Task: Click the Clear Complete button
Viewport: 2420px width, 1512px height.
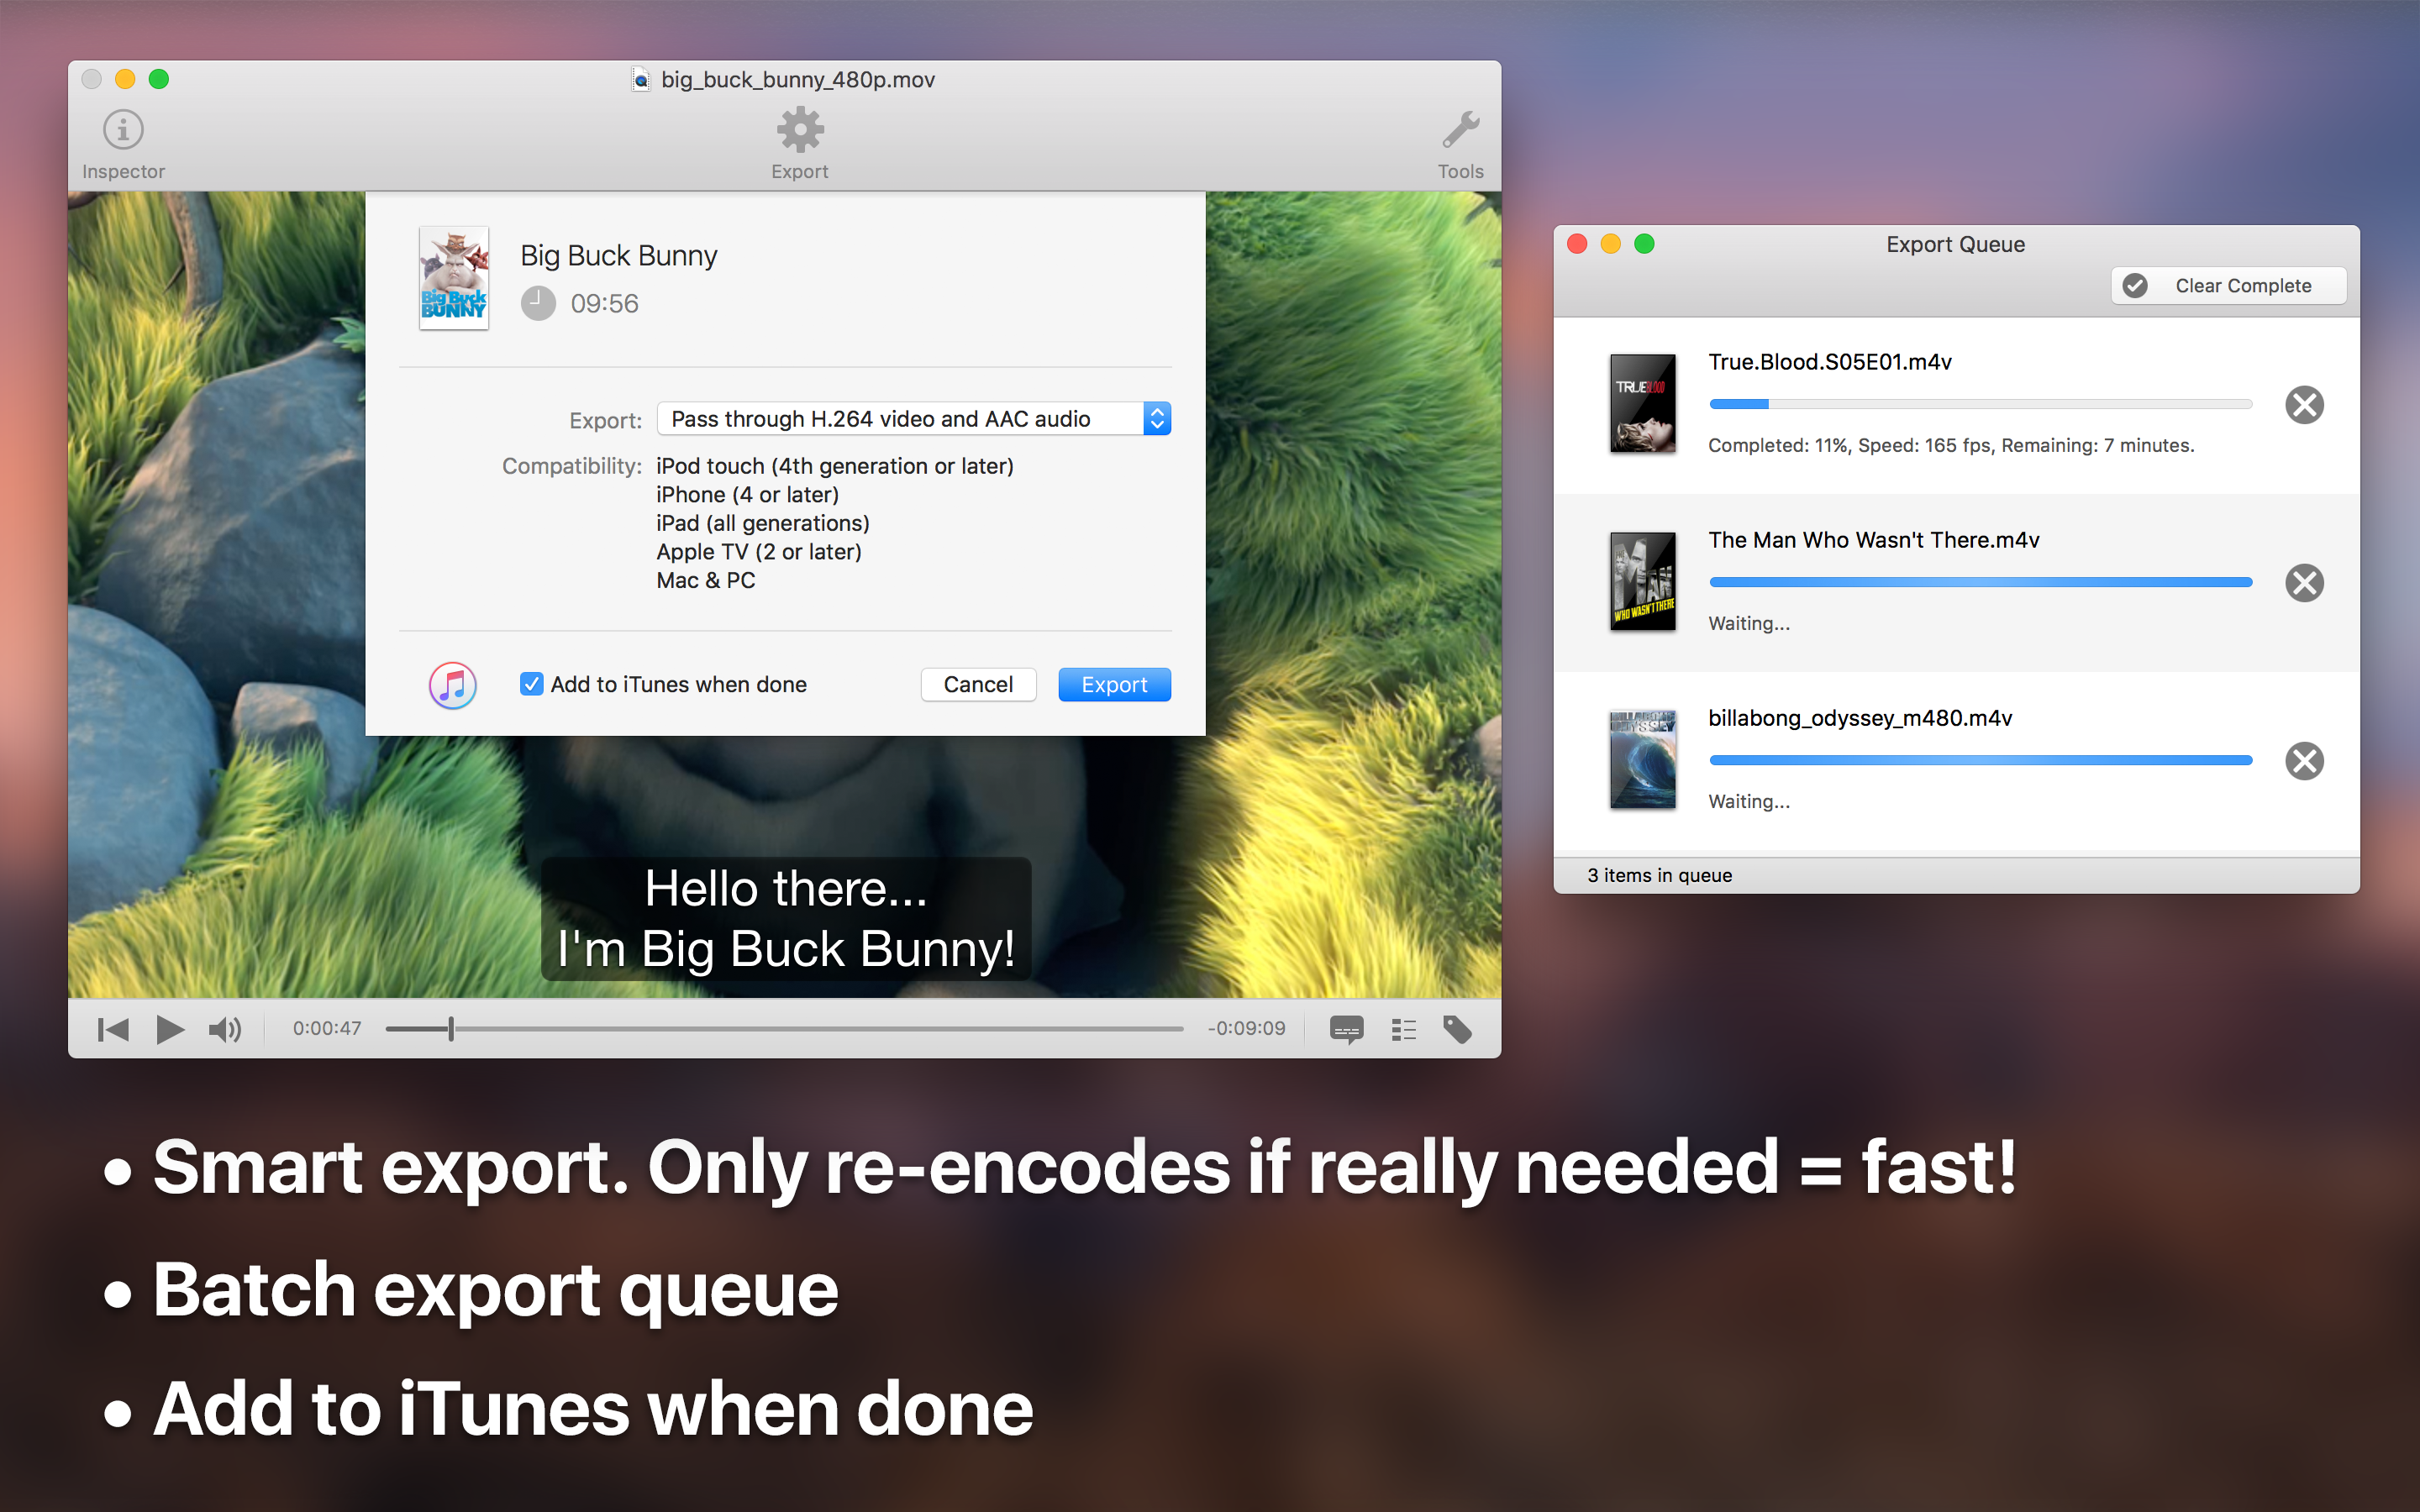Action: tap(2228, 286)
